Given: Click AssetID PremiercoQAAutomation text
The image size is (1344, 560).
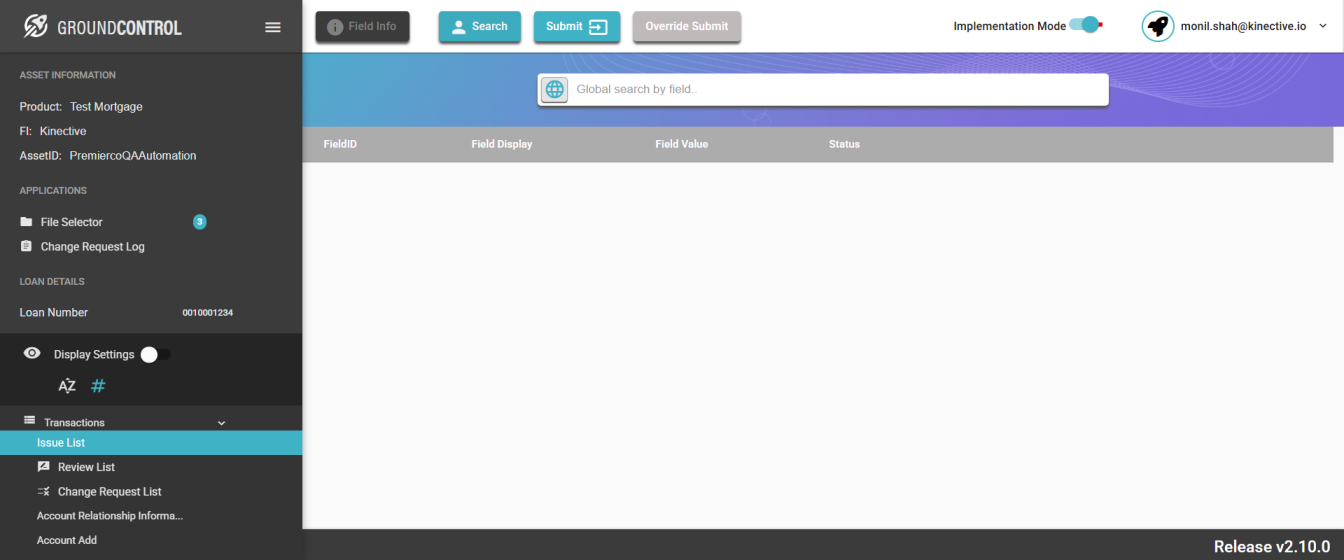Looking at the screenshot, I should coord(108,156).
